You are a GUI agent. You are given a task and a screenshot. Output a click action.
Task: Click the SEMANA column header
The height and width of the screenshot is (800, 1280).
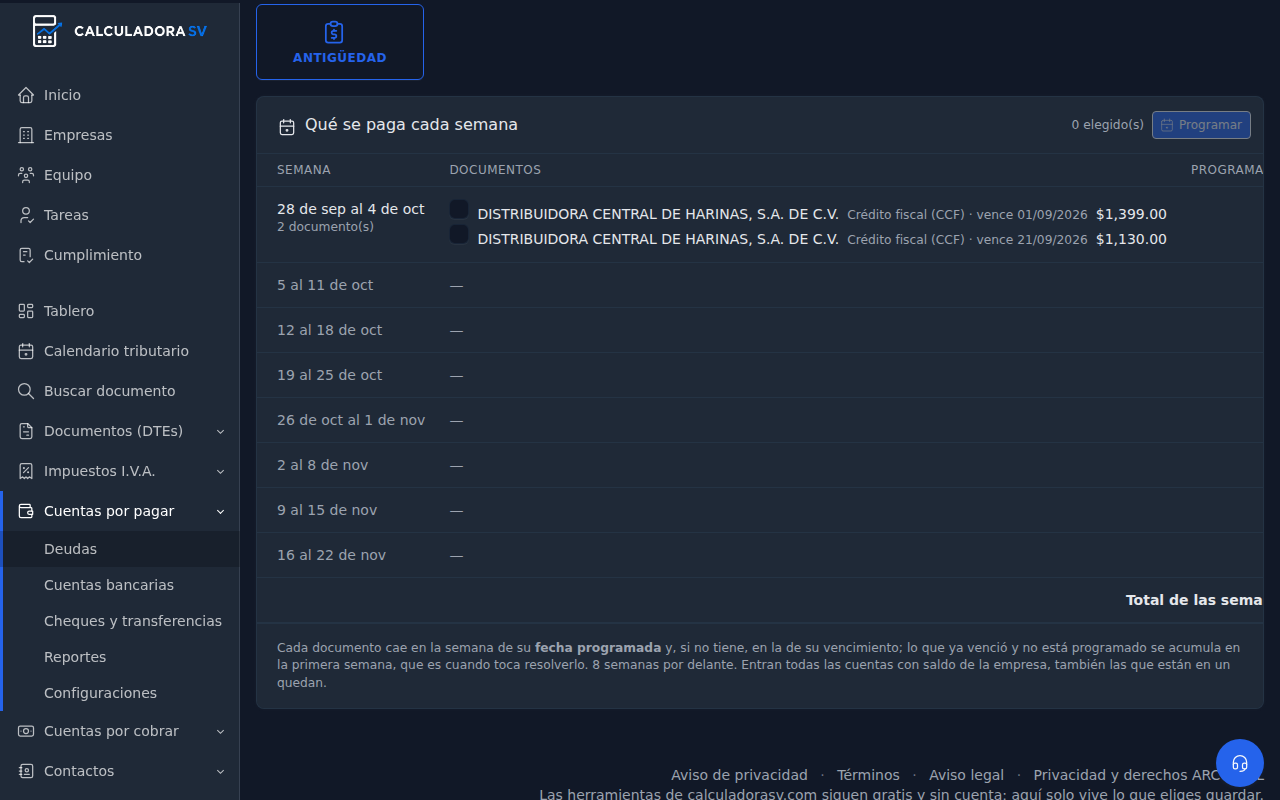(304, 170)
